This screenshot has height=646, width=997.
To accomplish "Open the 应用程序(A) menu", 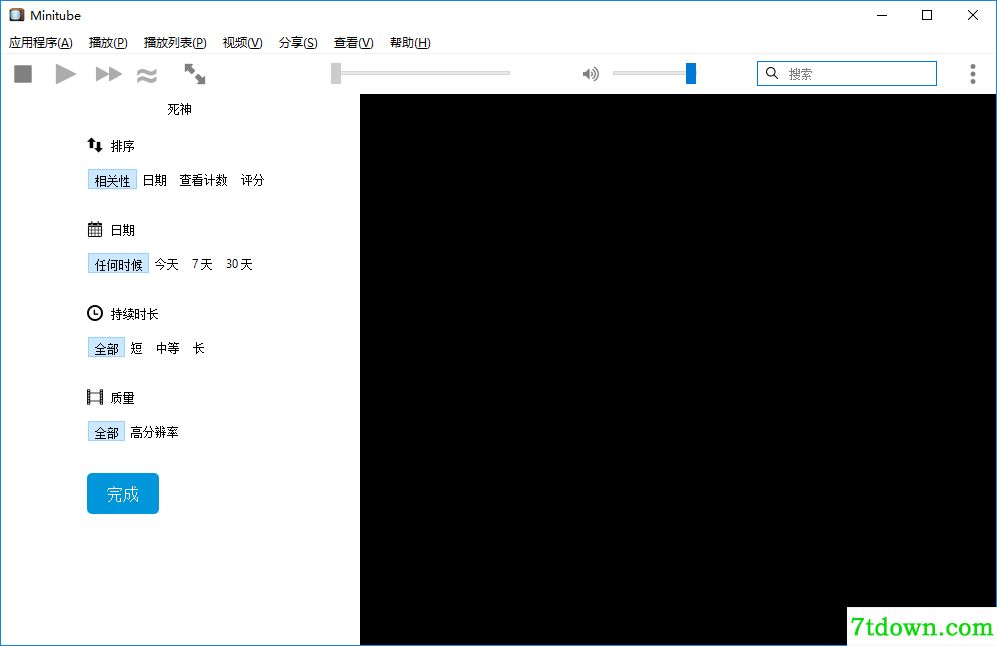I will coord(41,43).
